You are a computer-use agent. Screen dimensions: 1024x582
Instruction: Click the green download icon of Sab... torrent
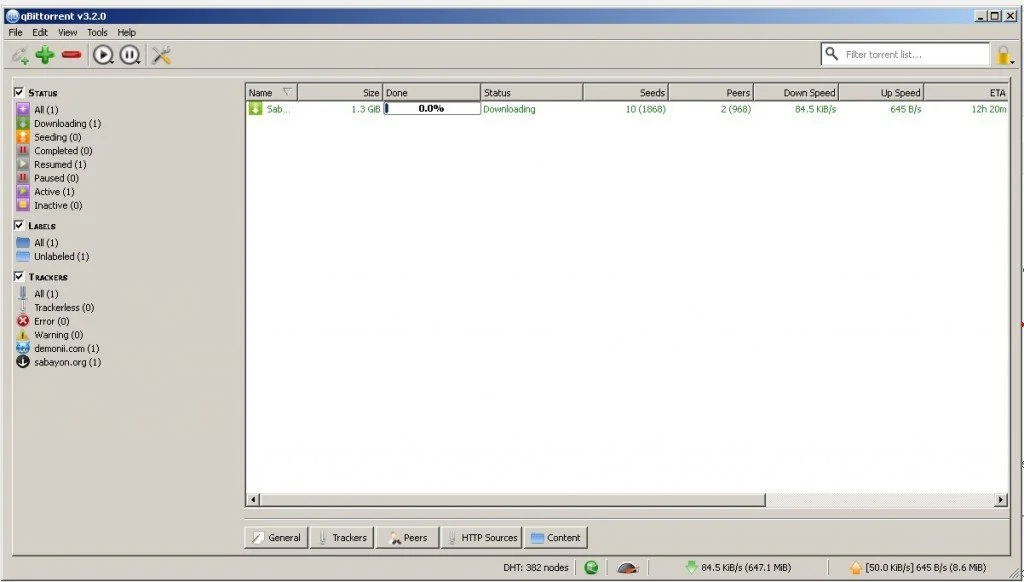pyautogui.click(x=255, y=109)
